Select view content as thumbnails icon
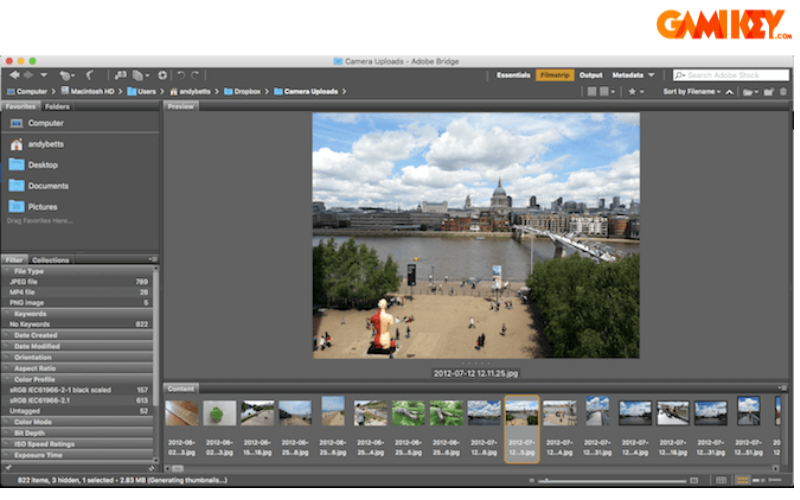This screenshot has height=500, width=800. coord(742,480)
